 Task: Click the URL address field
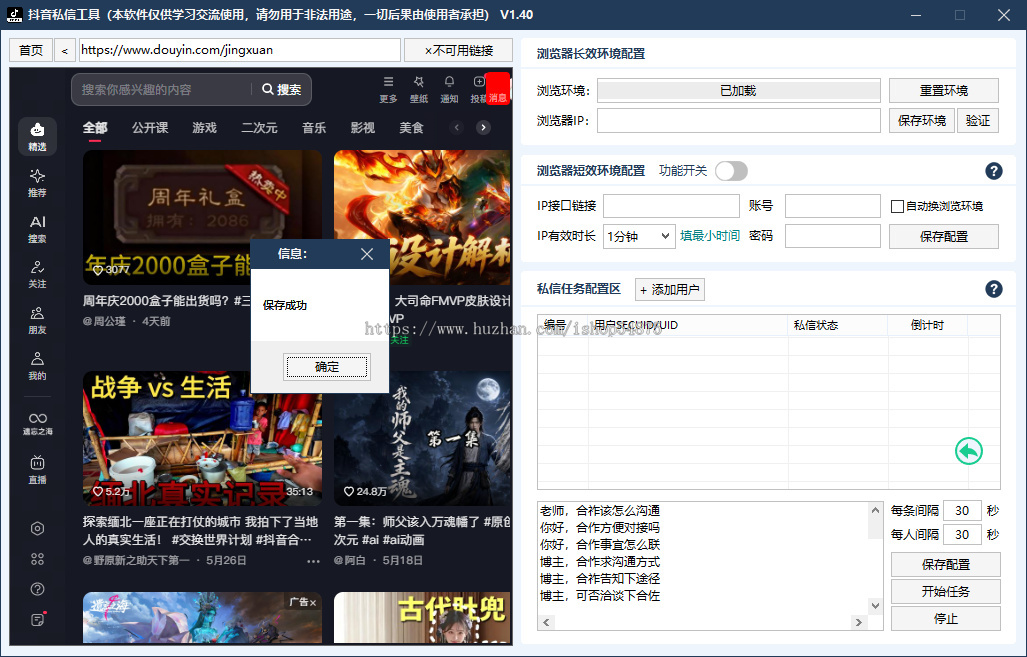click(240, 50)
